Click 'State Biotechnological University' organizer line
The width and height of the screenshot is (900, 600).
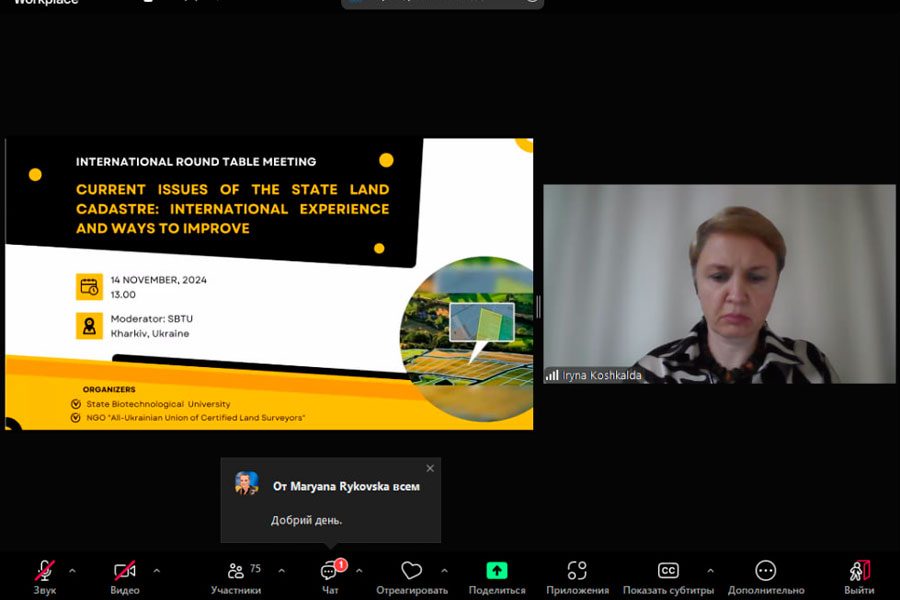[158, 404]
